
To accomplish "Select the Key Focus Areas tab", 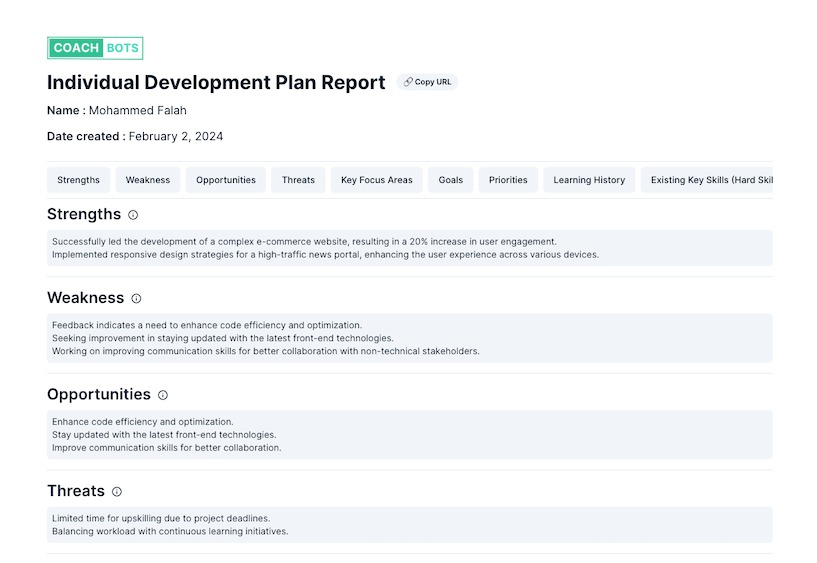I will click(376, 180).
